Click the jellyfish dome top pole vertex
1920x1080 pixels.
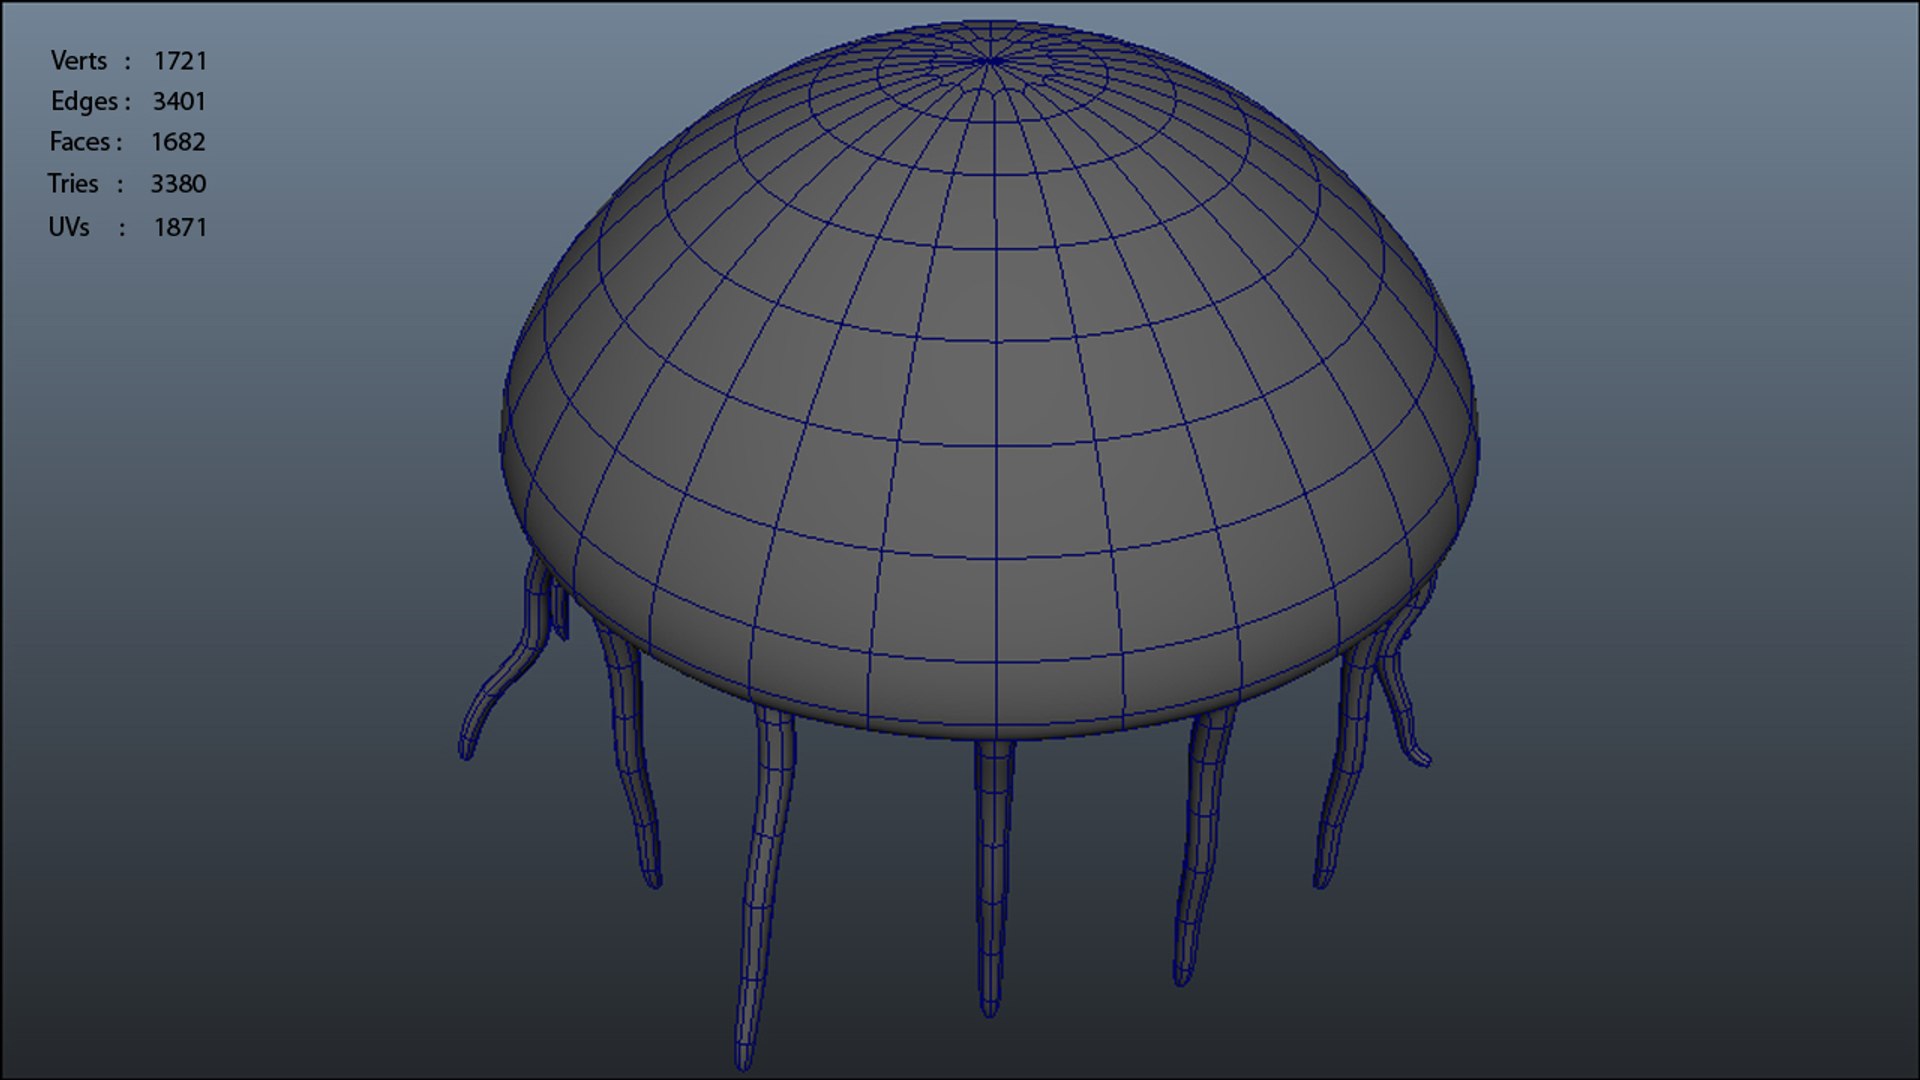(990, 62)
